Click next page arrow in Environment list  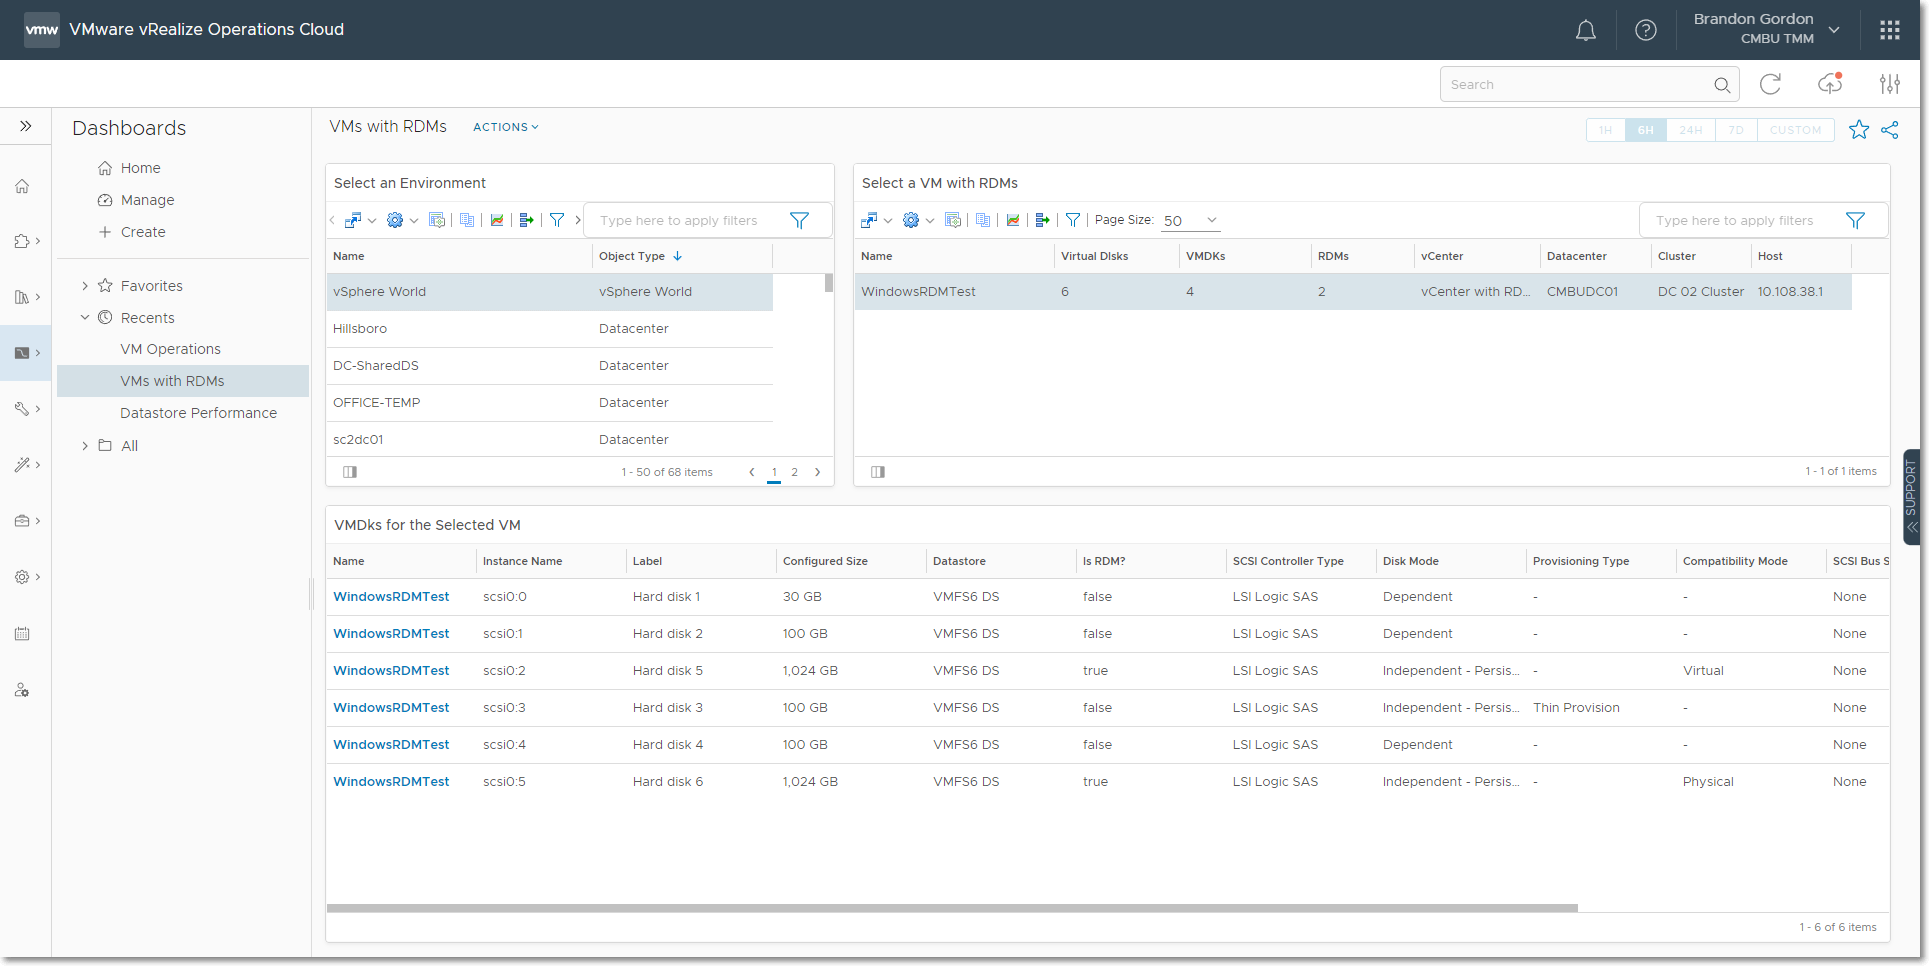pos(818,472)
